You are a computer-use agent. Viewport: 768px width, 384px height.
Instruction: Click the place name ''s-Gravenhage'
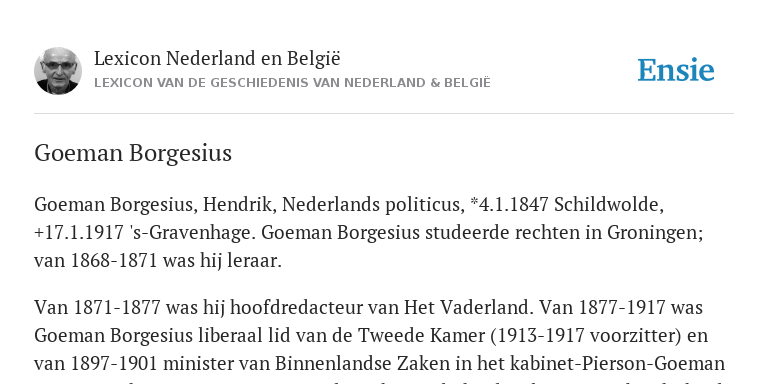(191, 233)
